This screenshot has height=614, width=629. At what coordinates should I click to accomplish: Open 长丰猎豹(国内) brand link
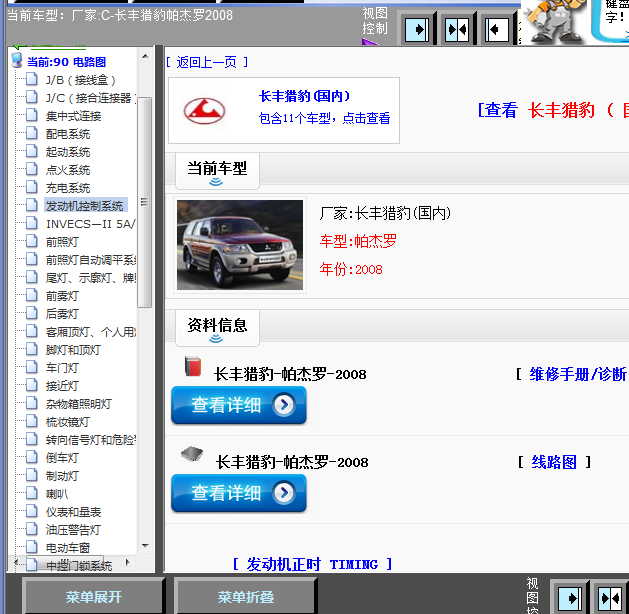(304, 96)
